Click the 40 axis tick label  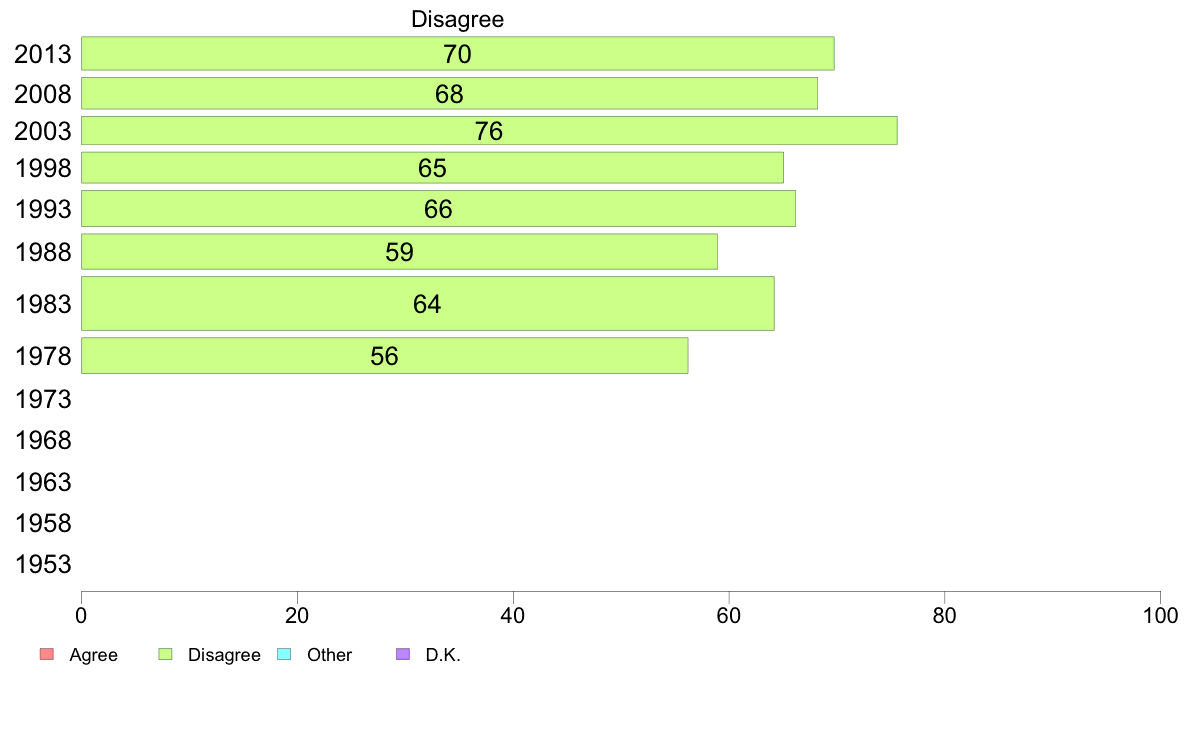pyautogui.click(x=513, y=615)
